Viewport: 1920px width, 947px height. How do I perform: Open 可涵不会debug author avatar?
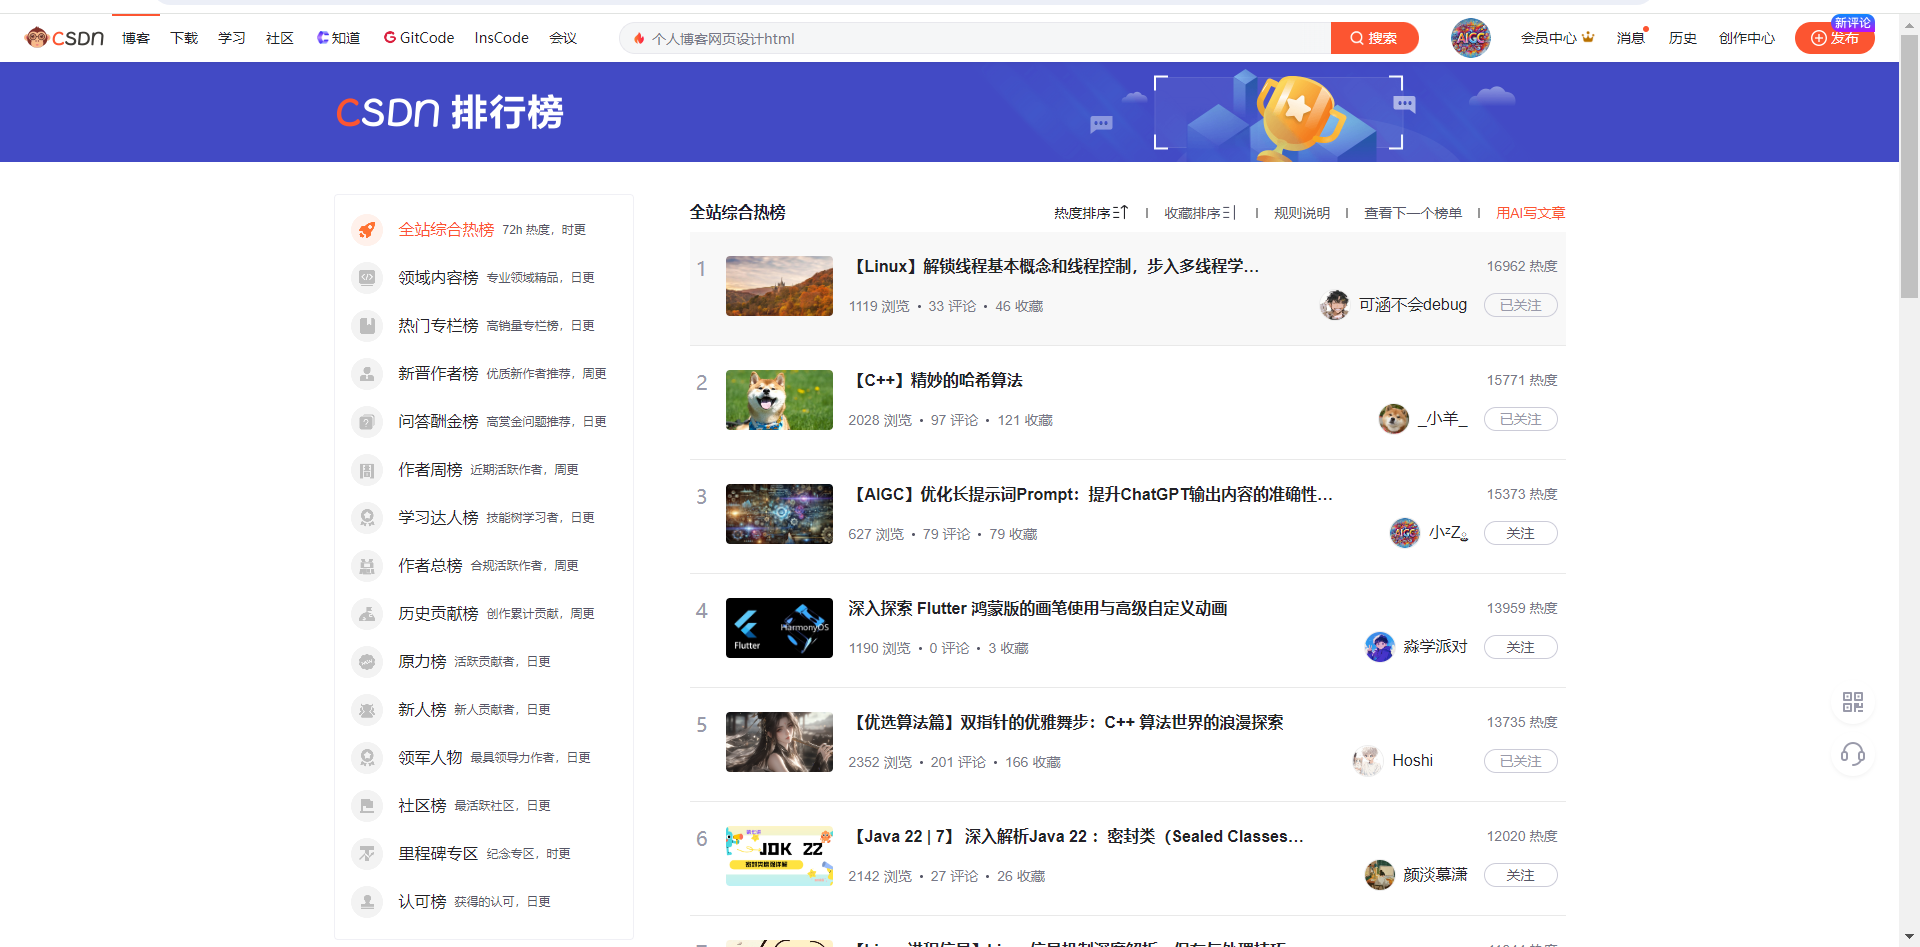[1334, 305]
